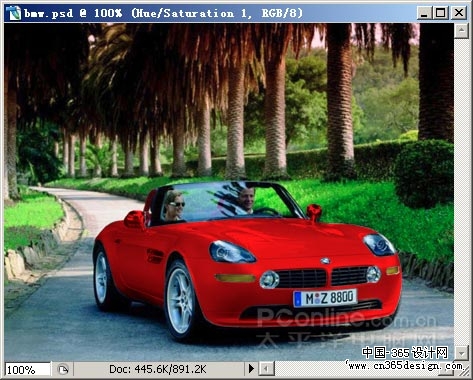Click the Doc: 445.6K/891.2K info area
Screen dimensions: 473x380
(x=158, y=369)
